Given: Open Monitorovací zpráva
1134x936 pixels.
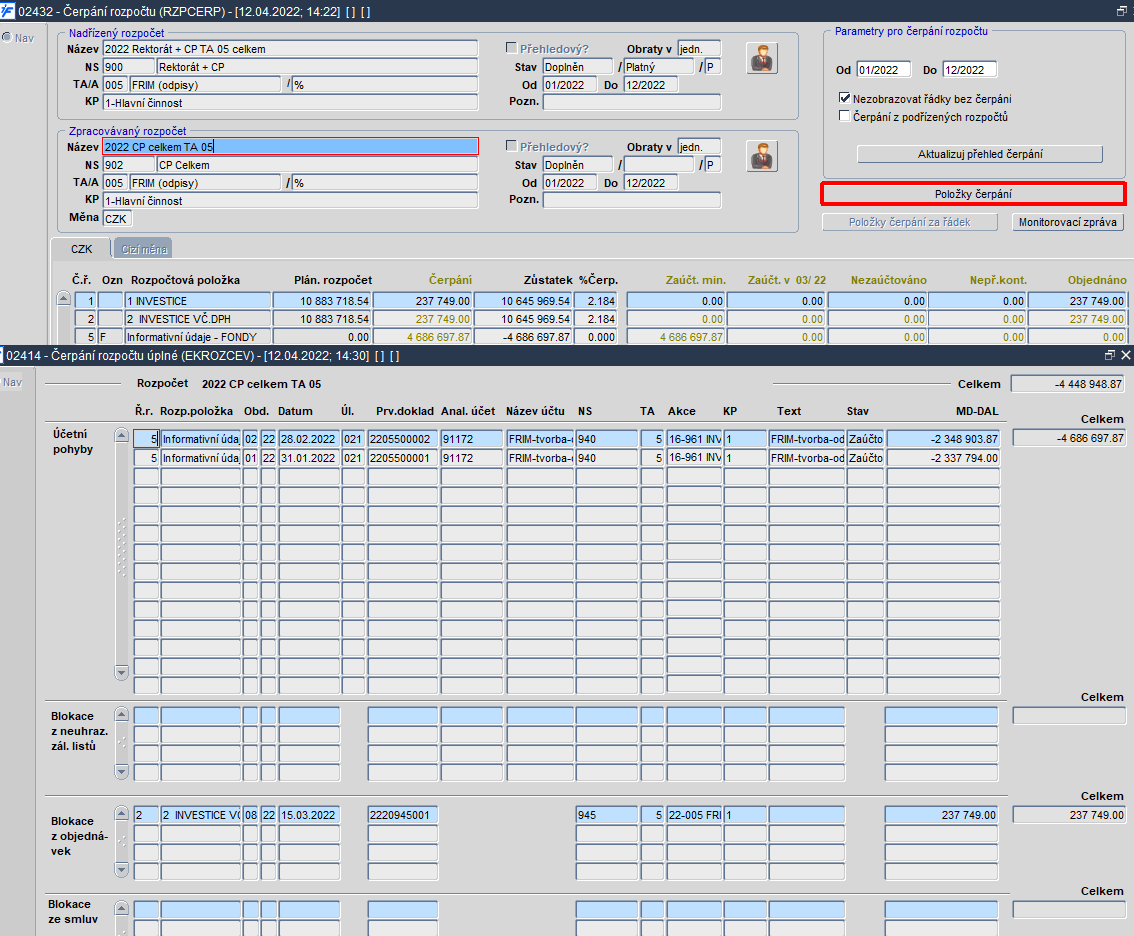Looking at the screenshot, I should tap(1067, 222).
